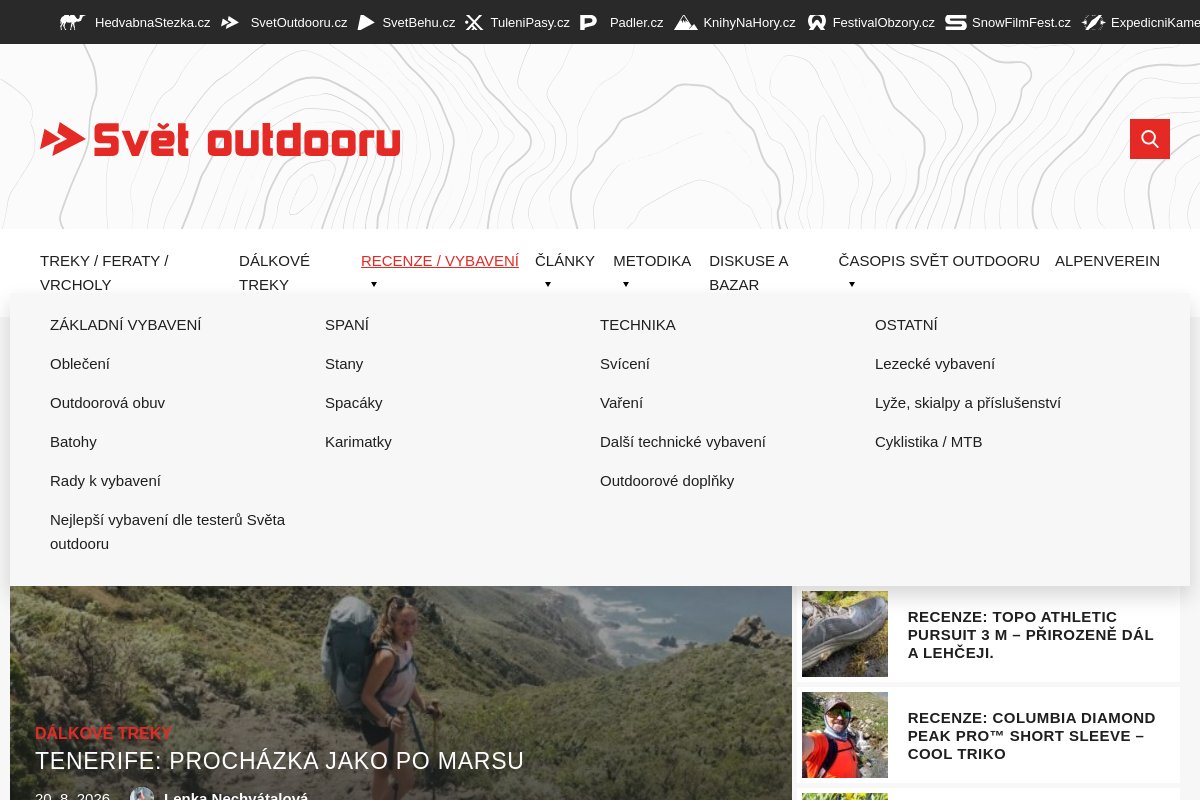Open Treky / Feraty / Vrcholy menu
This screenshot has height=800, width=1200.
click(104, 272)
